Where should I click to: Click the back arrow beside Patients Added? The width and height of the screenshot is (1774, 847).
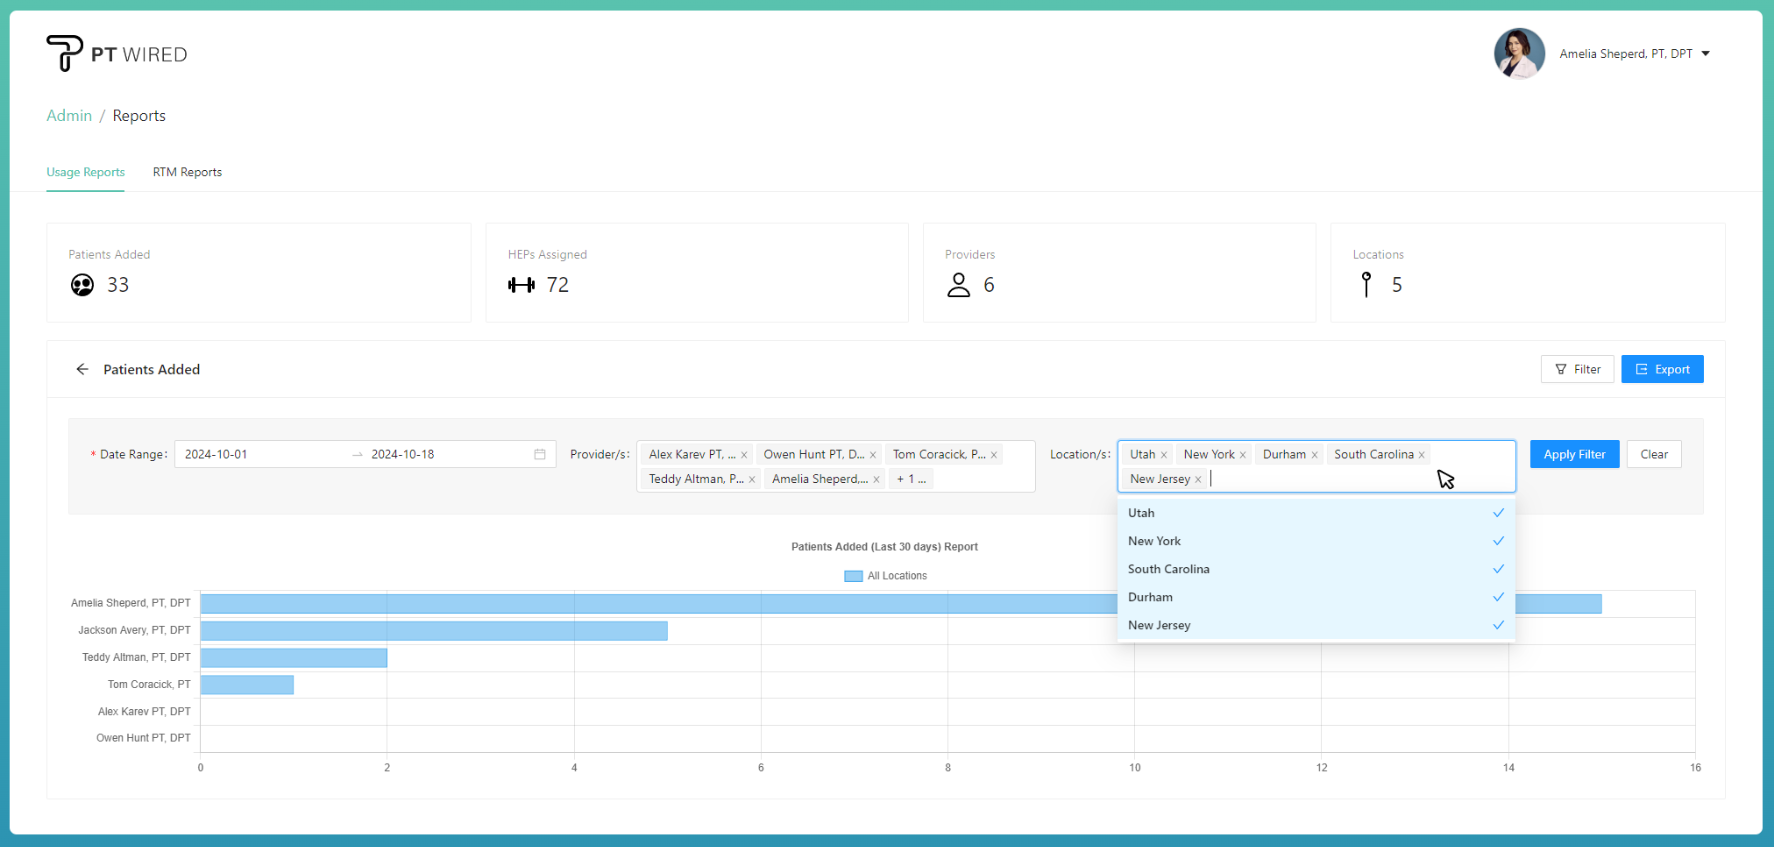point(82,369)
